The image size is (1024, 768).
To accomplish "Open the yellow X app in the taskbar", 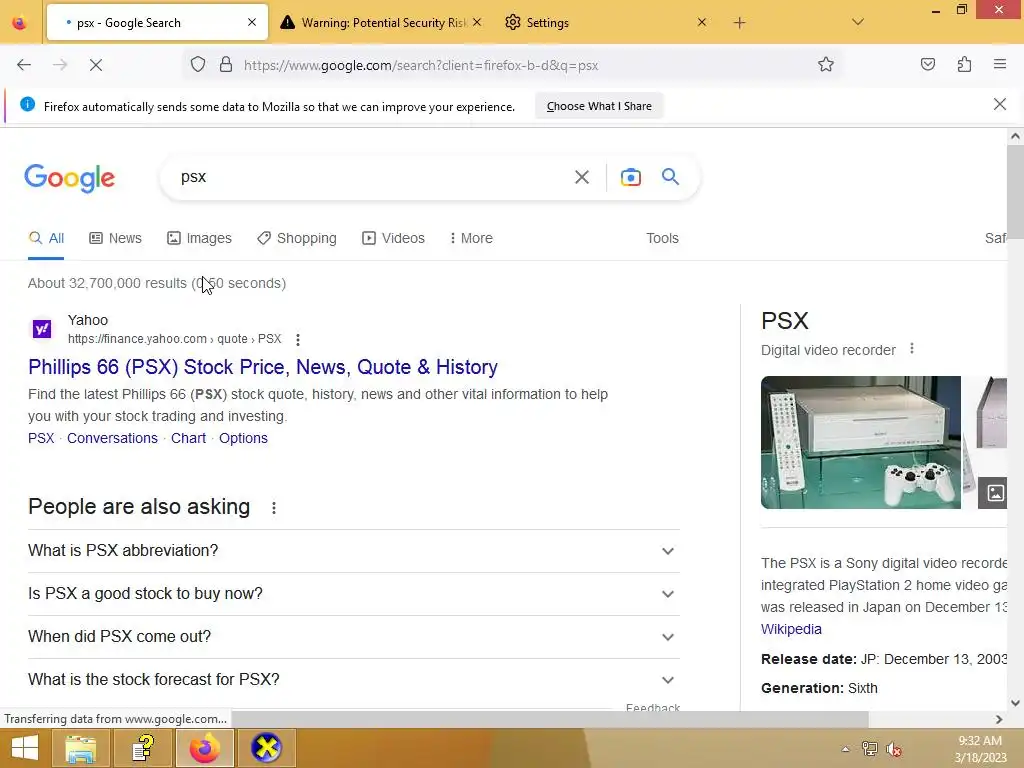I will [x=266, y=748].
